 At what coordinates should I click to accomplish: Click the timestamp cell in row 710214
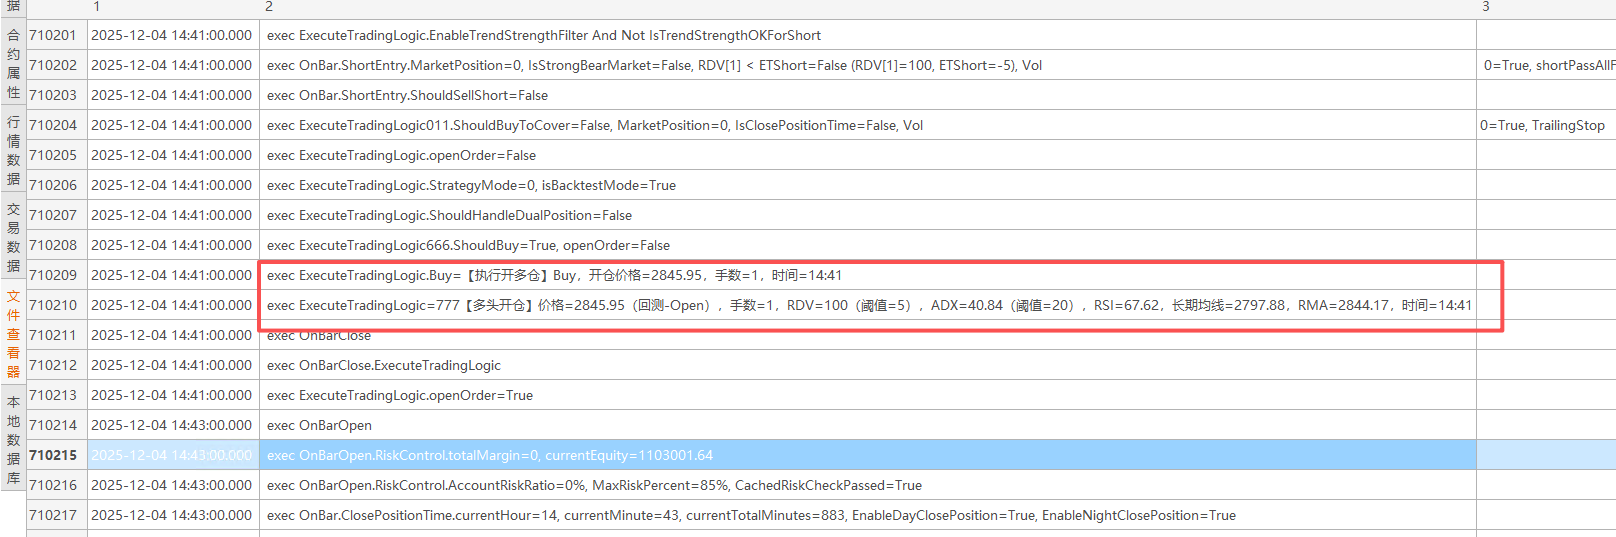pyautogui.click(x=172, y=425)
